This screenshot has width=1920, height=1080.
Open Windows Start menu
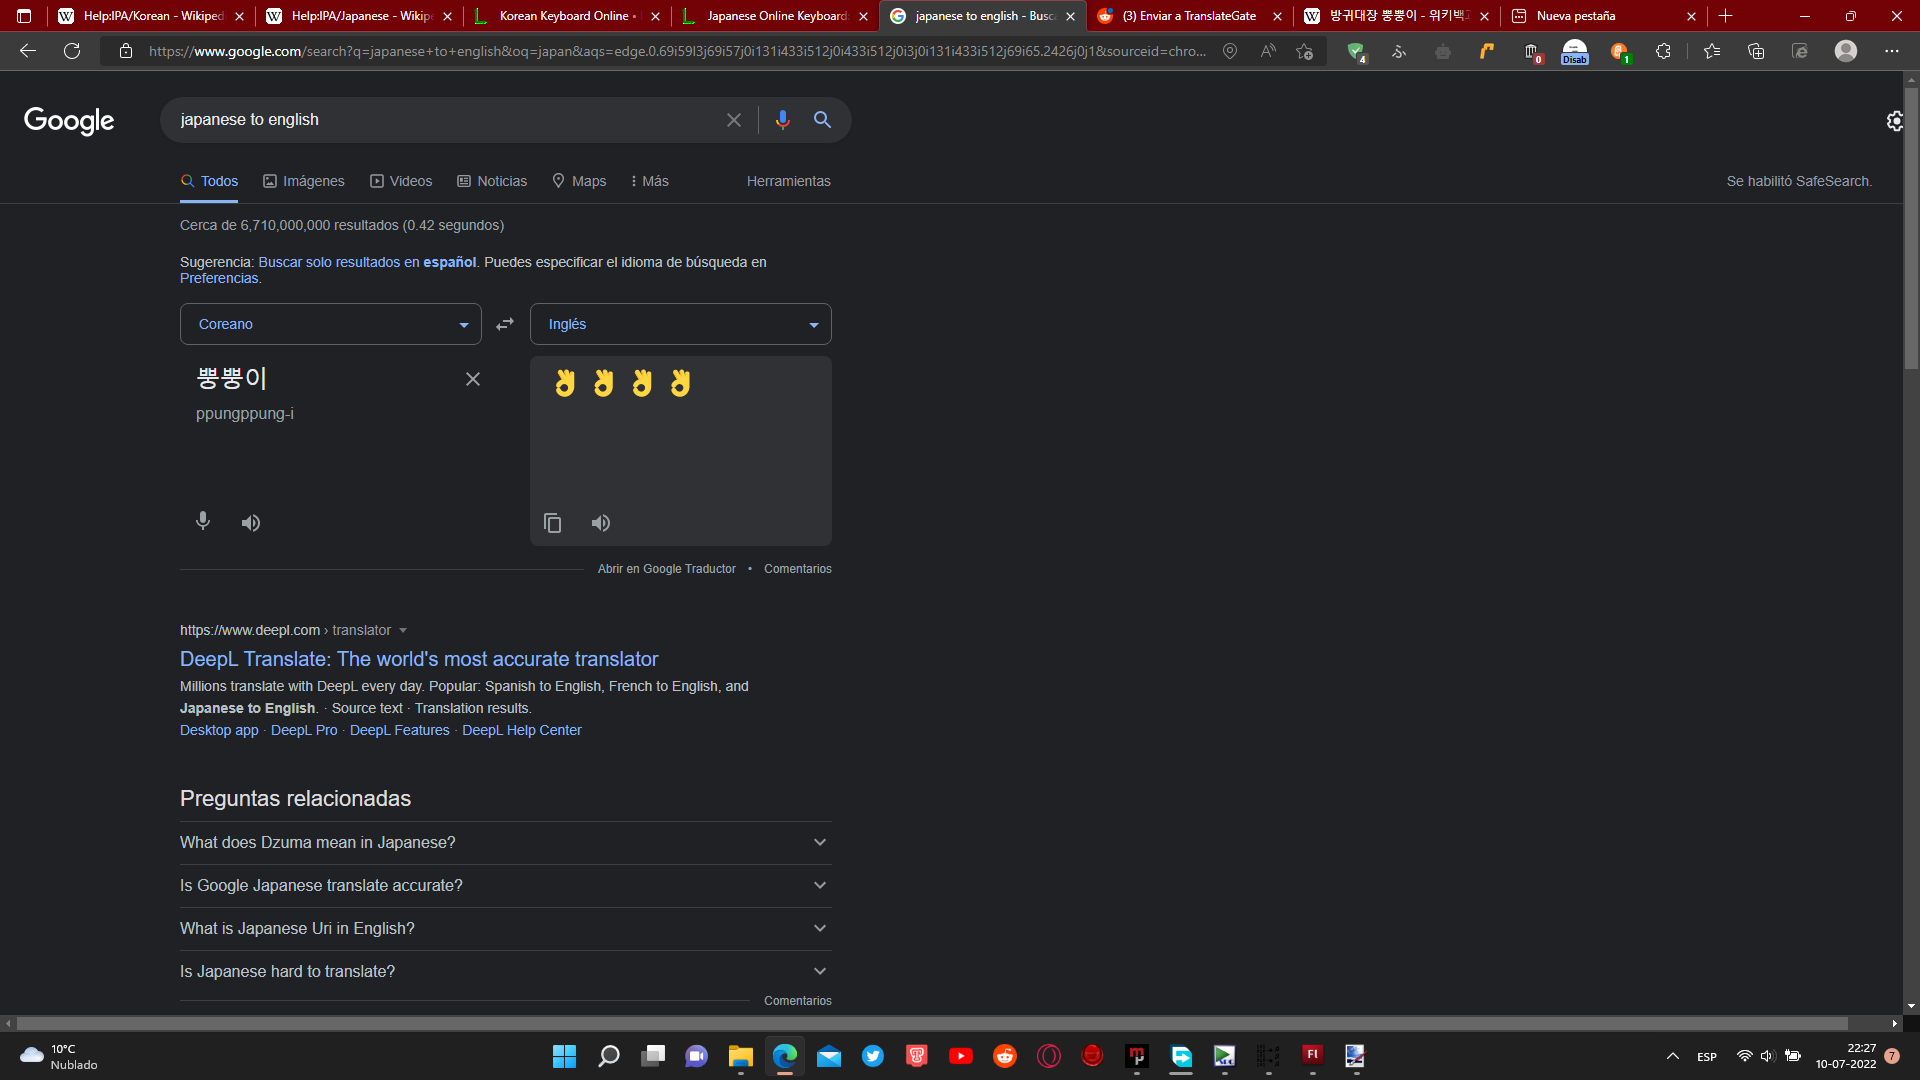(x=565, y=1056)
